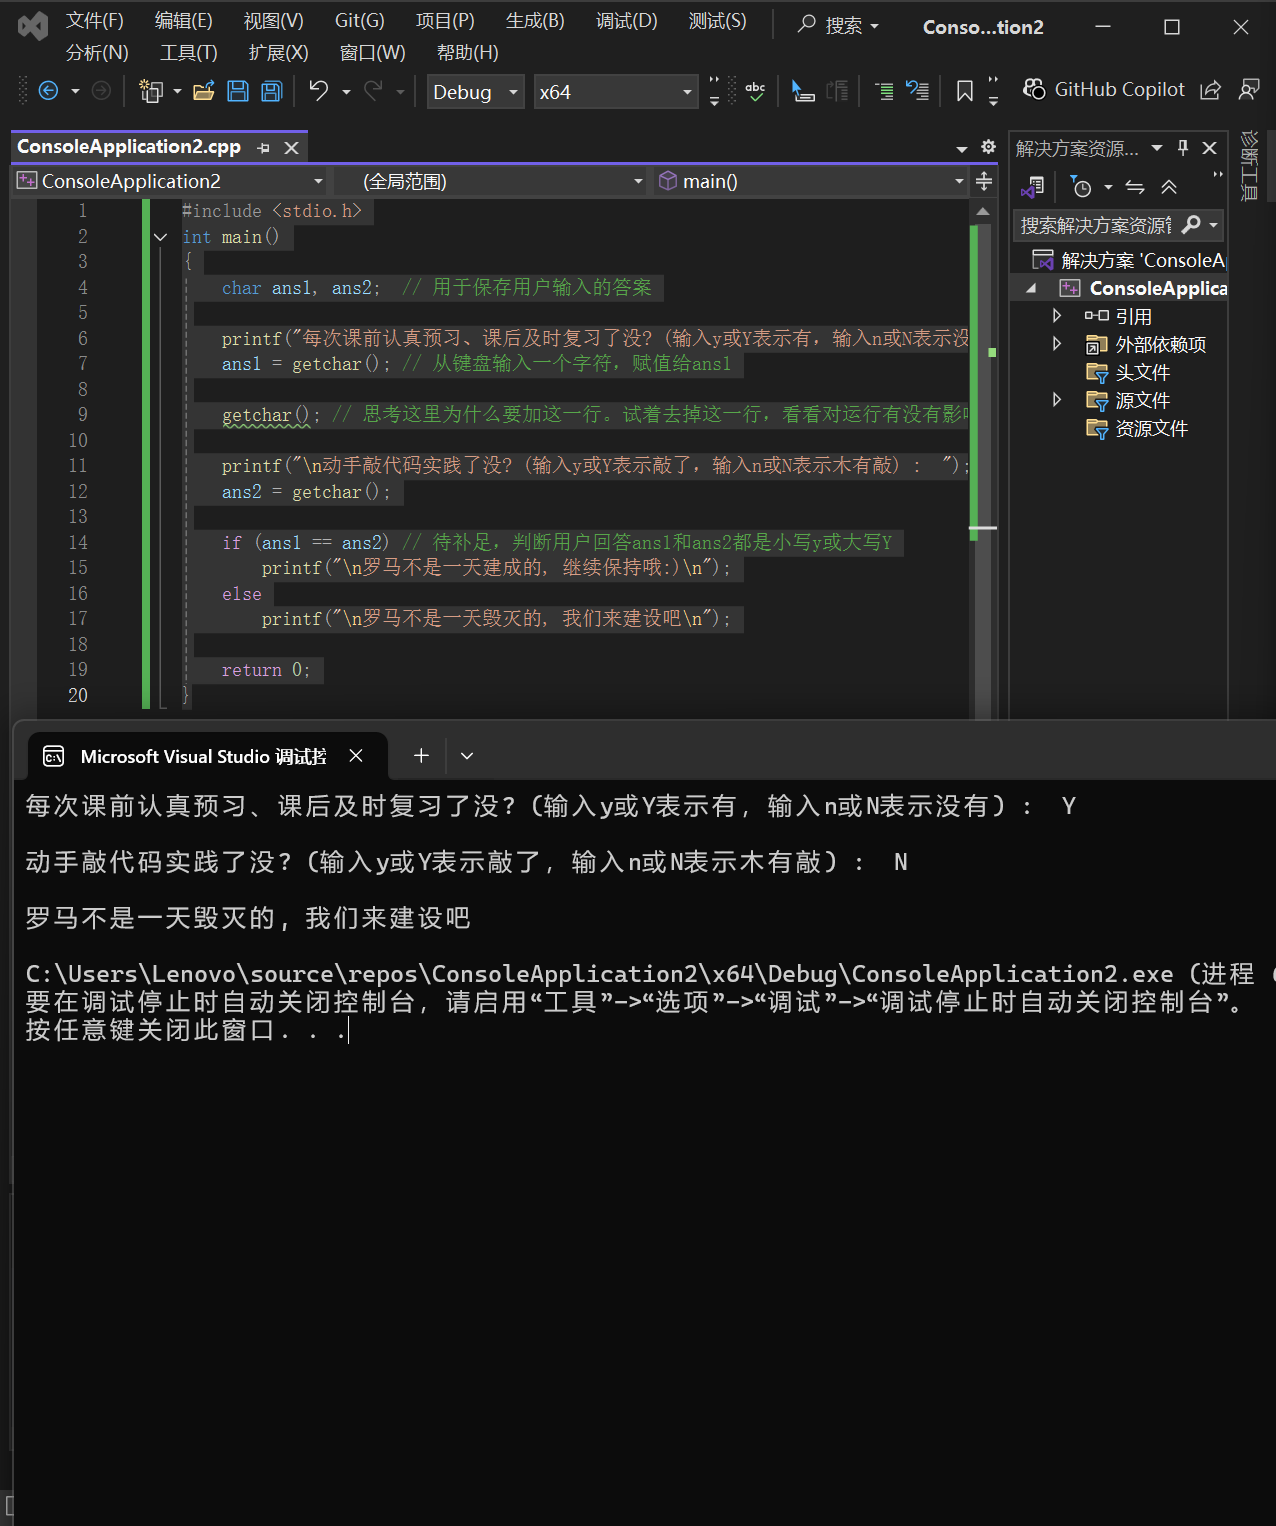Expand the 引用 node
Viewport: 1276px width, 1526px height.
click(1057, 316)
